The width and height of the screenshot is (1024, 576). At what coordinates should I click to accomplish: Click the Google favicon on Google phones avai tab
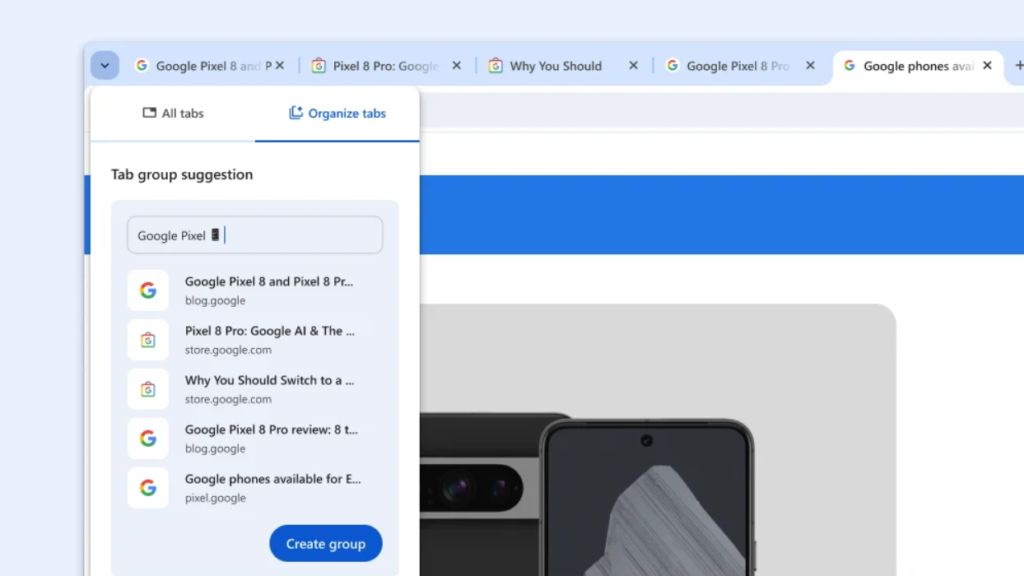[849, 65]
